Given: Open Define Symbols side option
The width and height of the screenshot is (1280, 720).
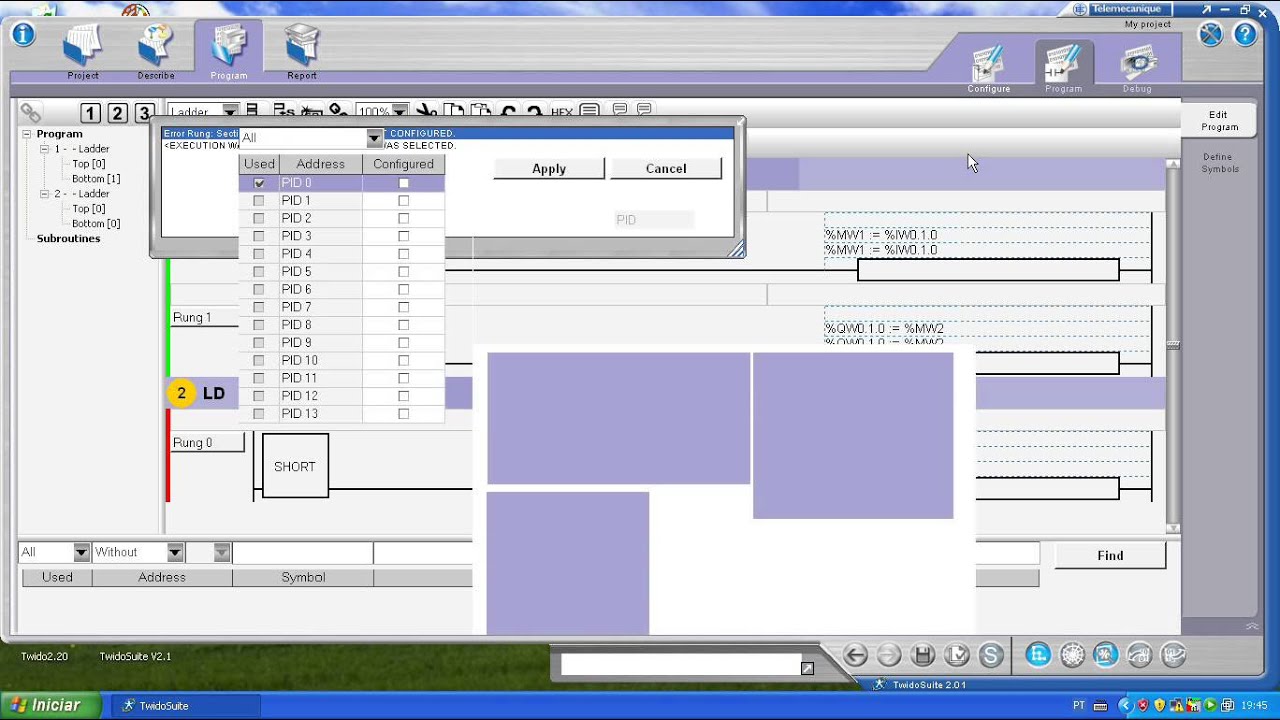Looking at the screenshot, I should tap(1219, 163).
